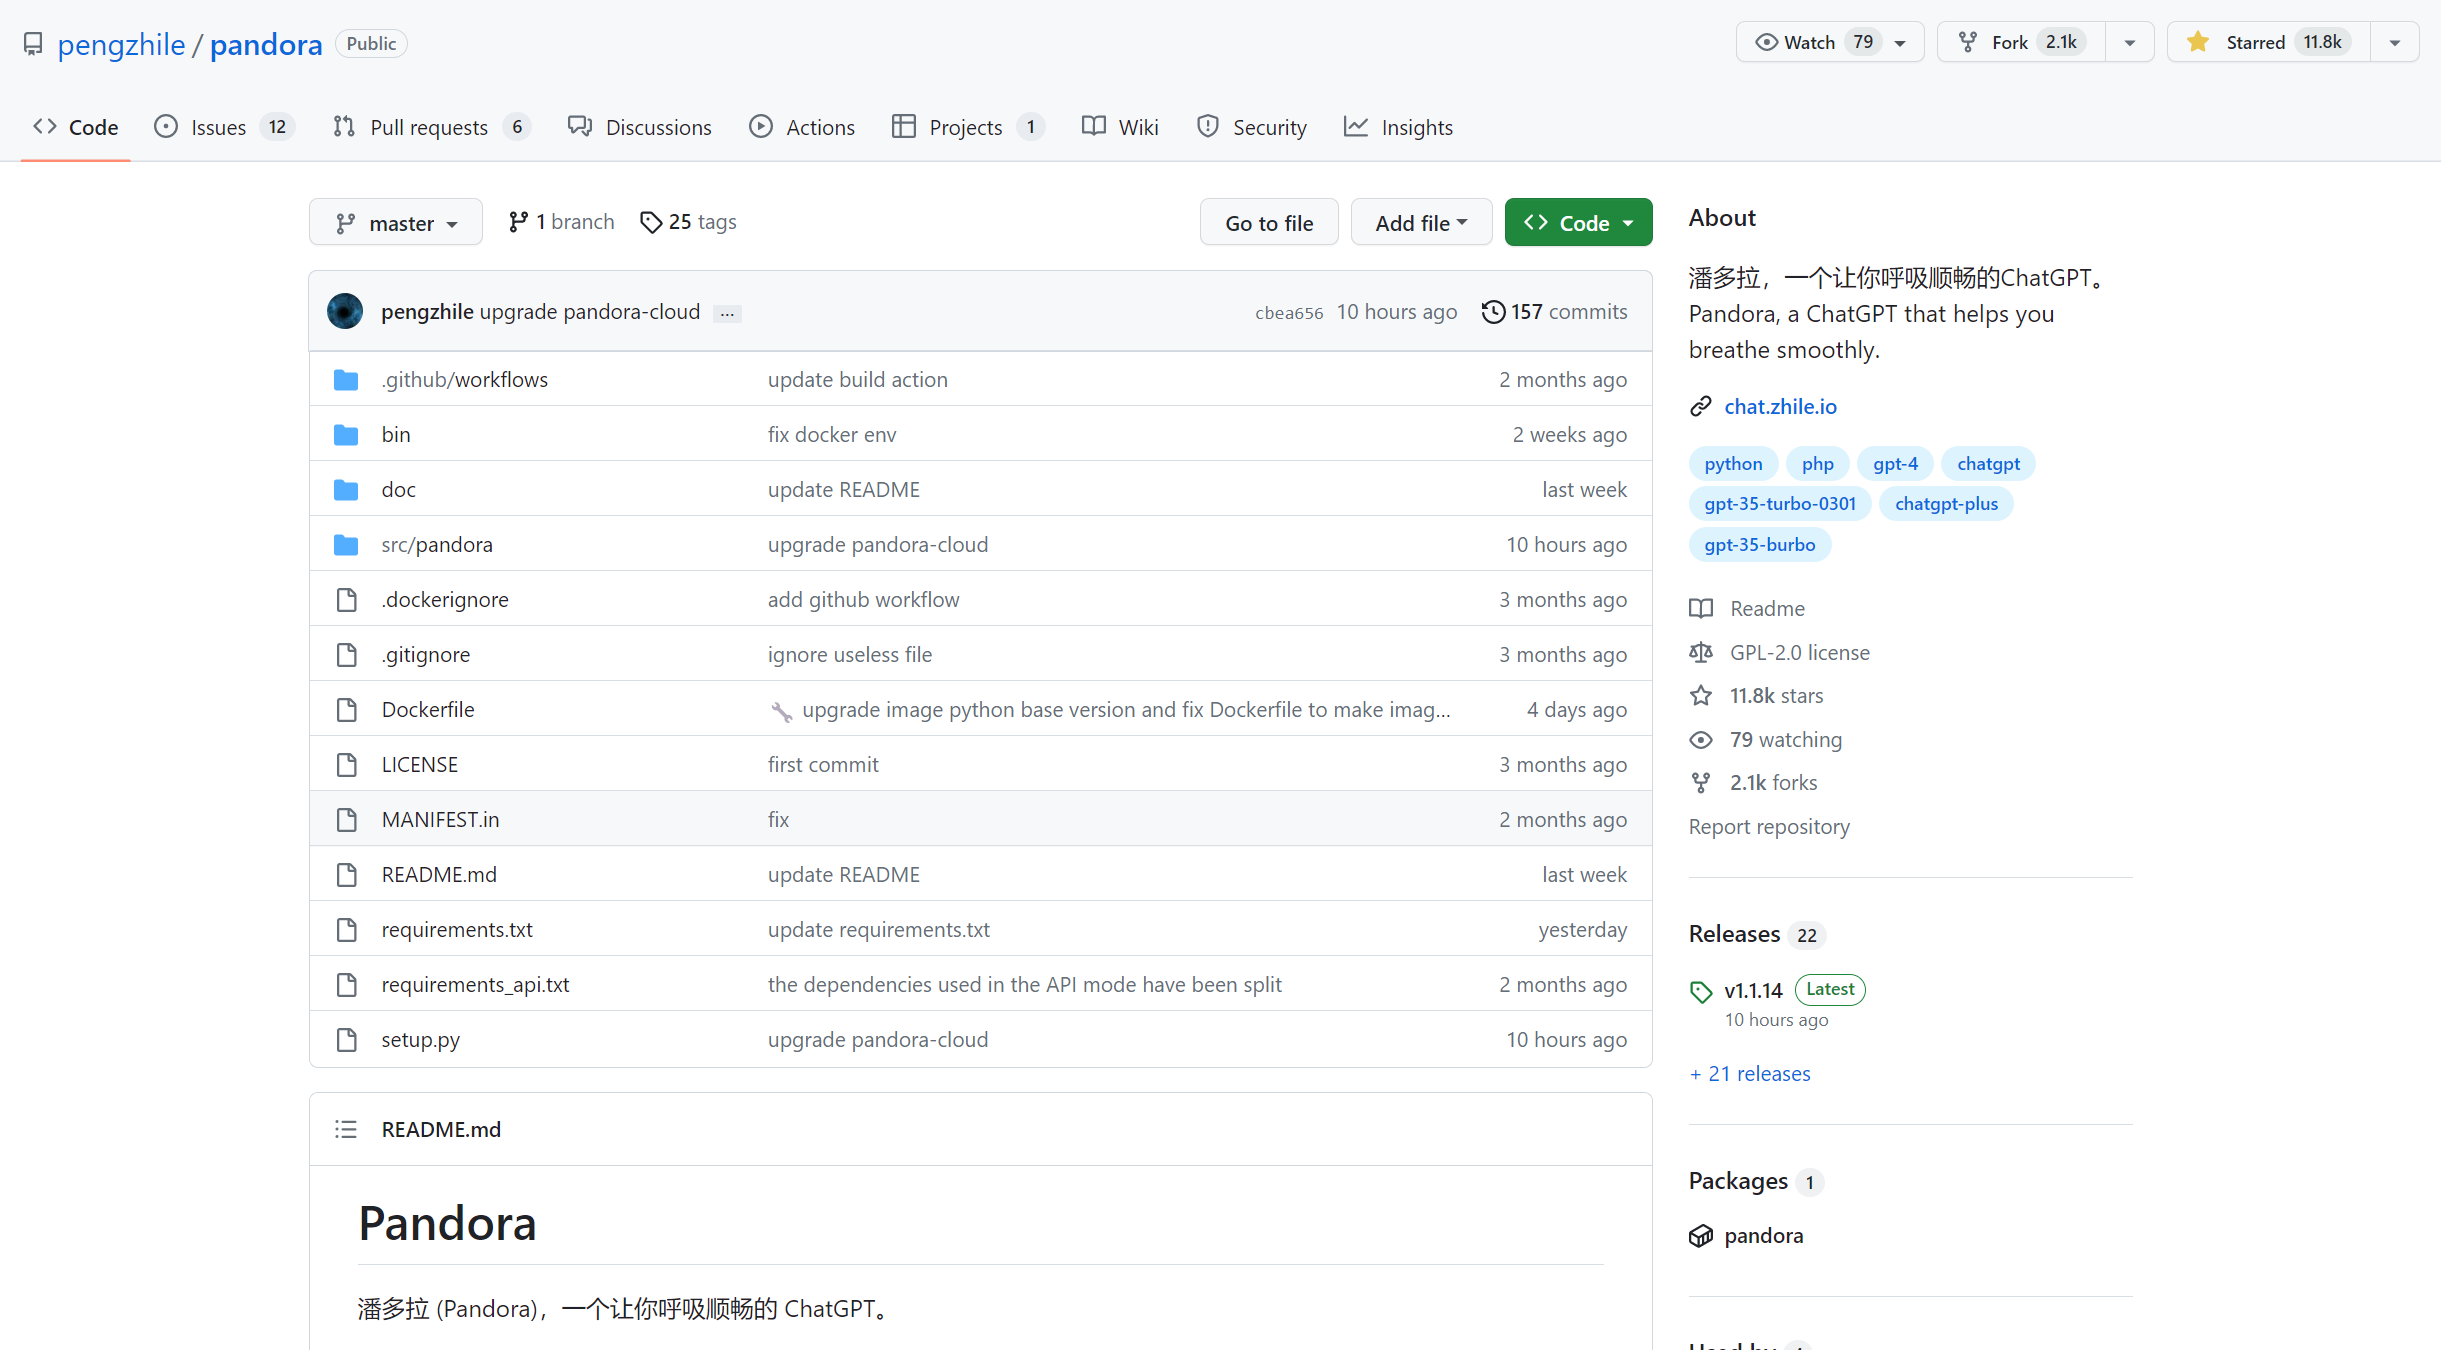Open the master branch selector dropdown

point(396,222)
